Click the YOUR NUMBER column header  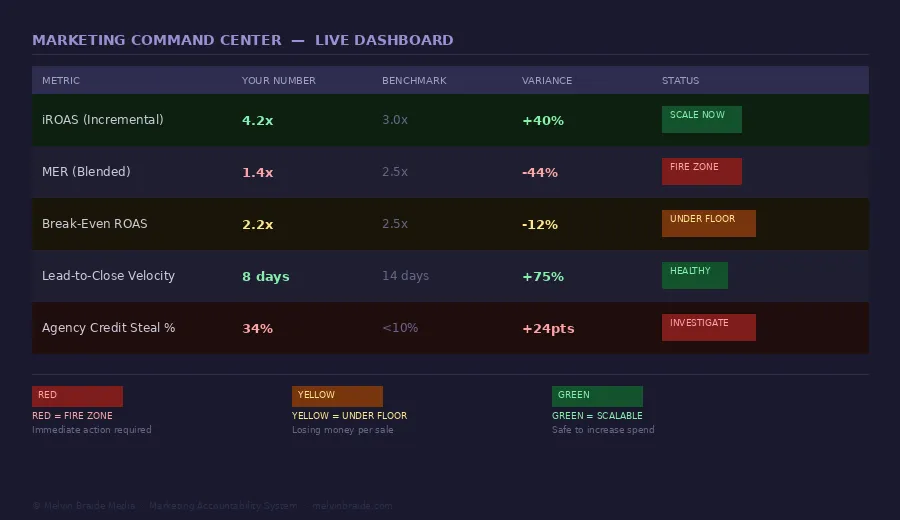pyautogui.click(x=278, y=80)
